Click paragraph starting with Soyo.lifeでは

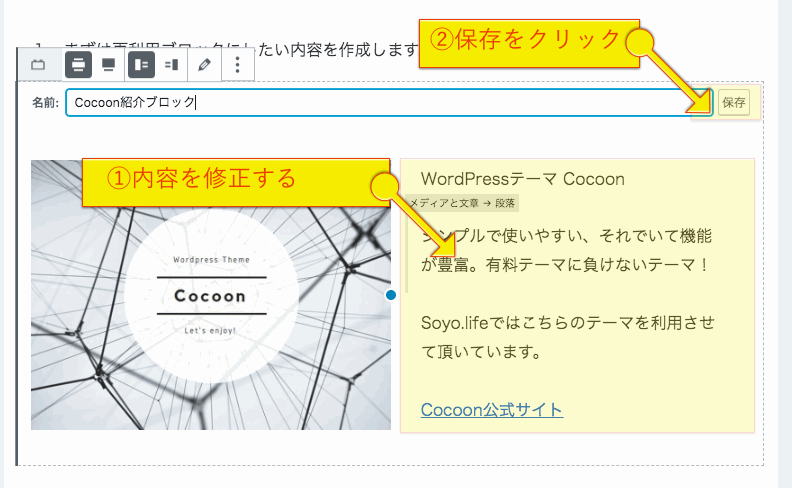[568, 336]
